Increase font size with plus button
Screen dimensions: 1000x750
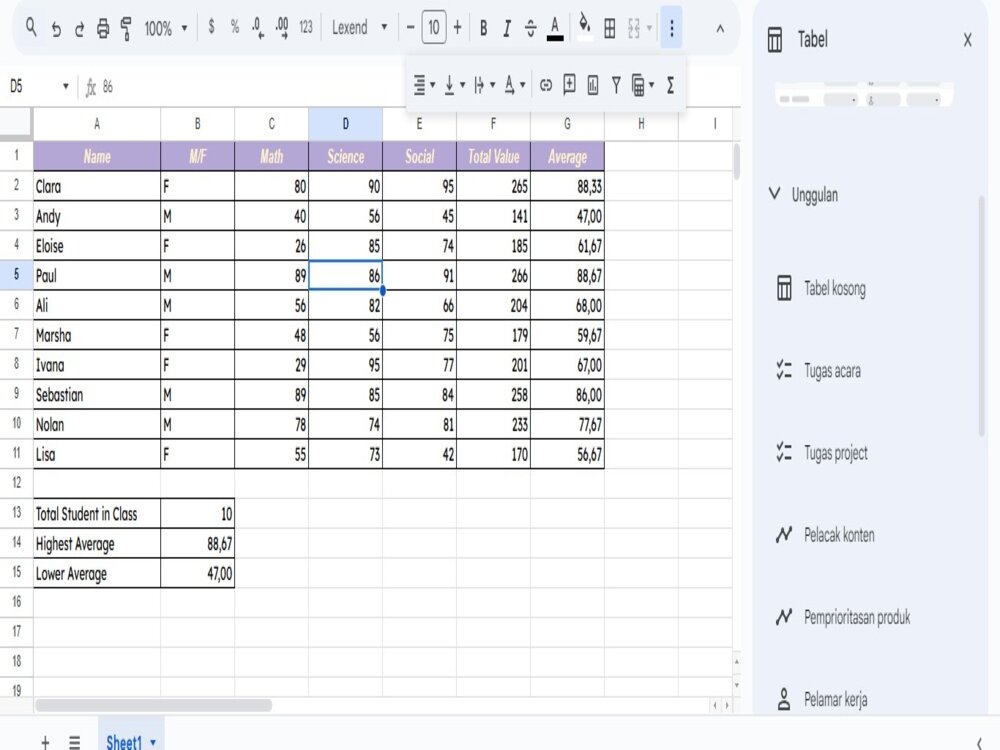point(457,28)
